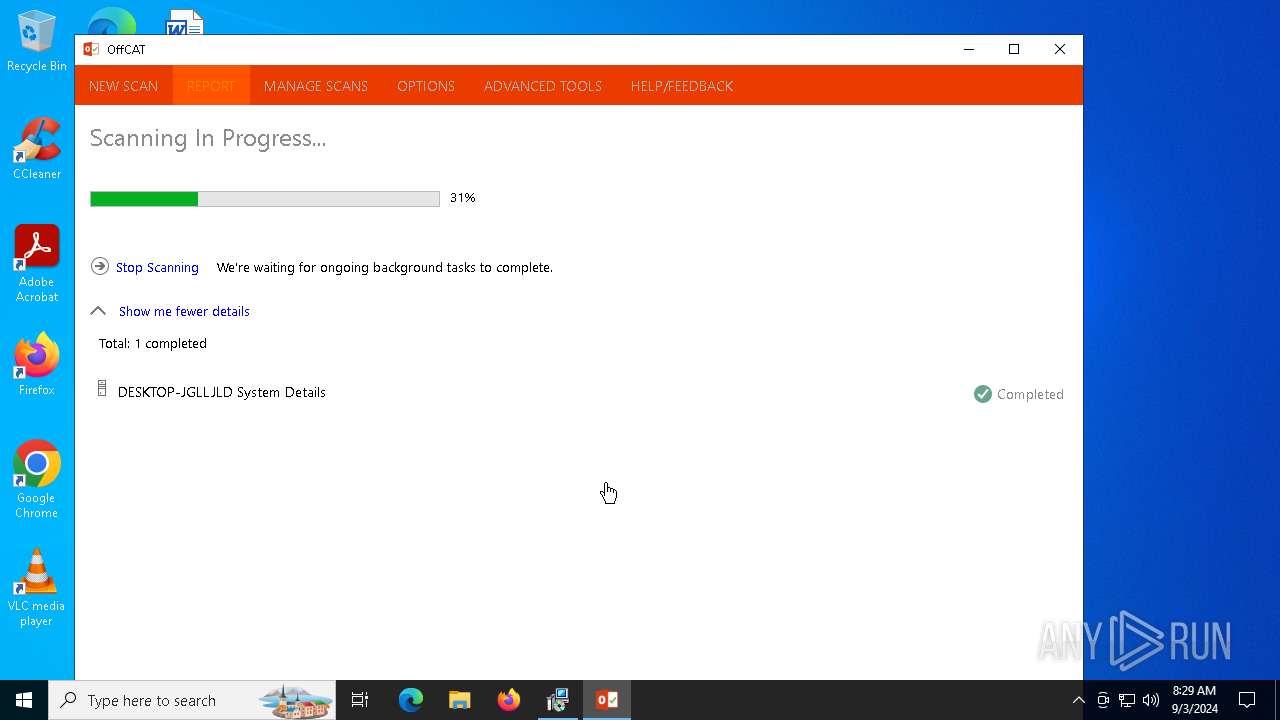Collapse details with the chevron arrow
Viewport: 1280px width, 720px height.
(98, 311)
